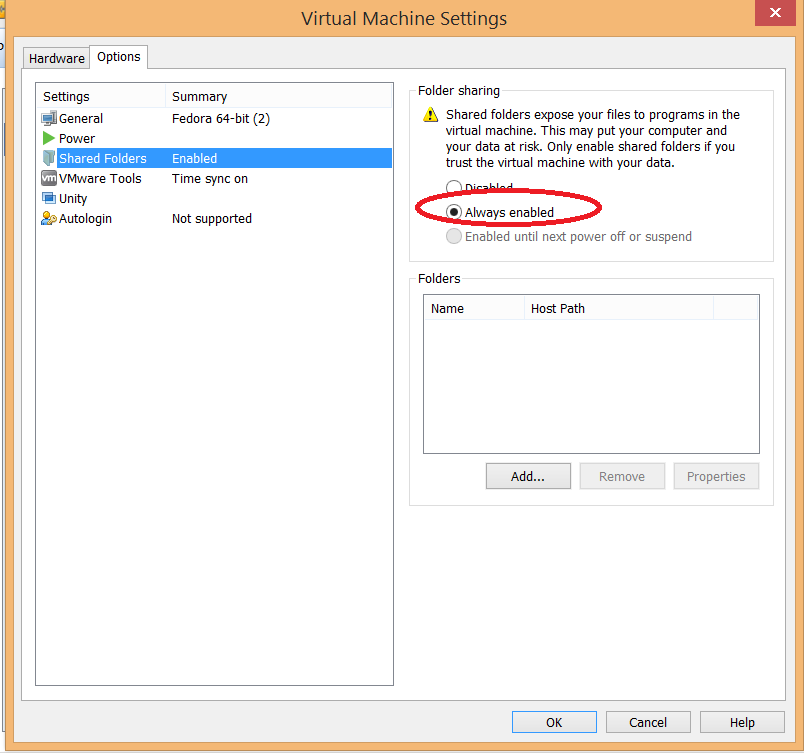Image resolution: width=804 pixels, height=753 pixels.
Task: Click the Remove folder button
Action: coord(622,476)
